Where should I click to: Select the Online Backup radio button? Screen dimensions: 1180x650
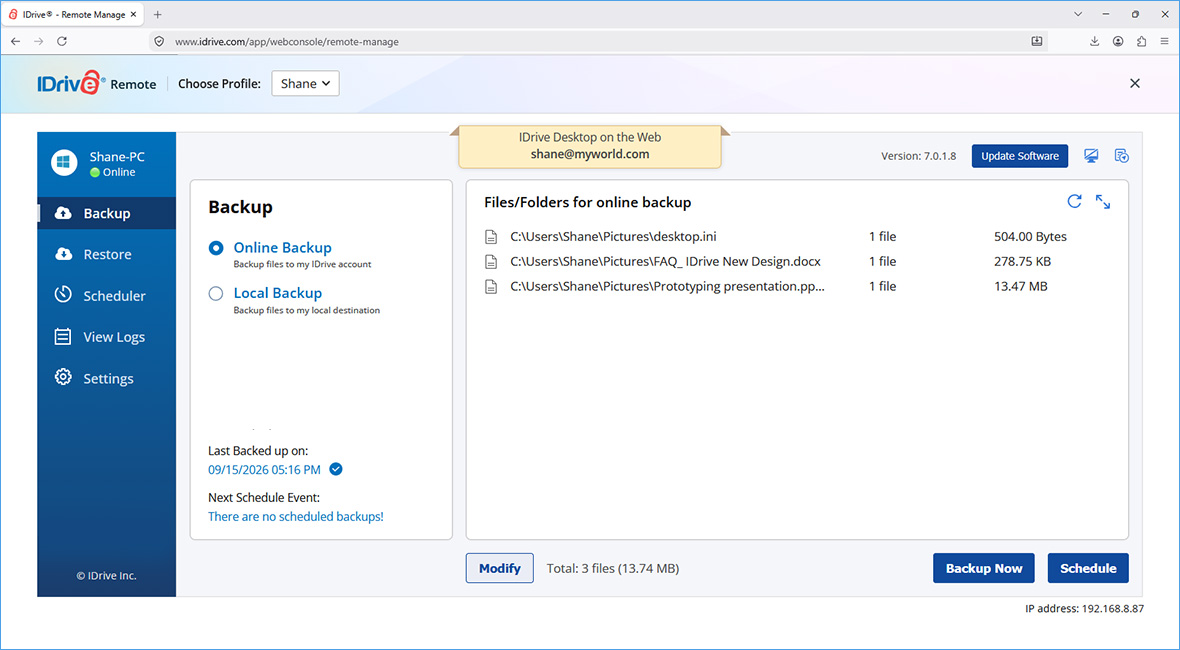(216, 248)
